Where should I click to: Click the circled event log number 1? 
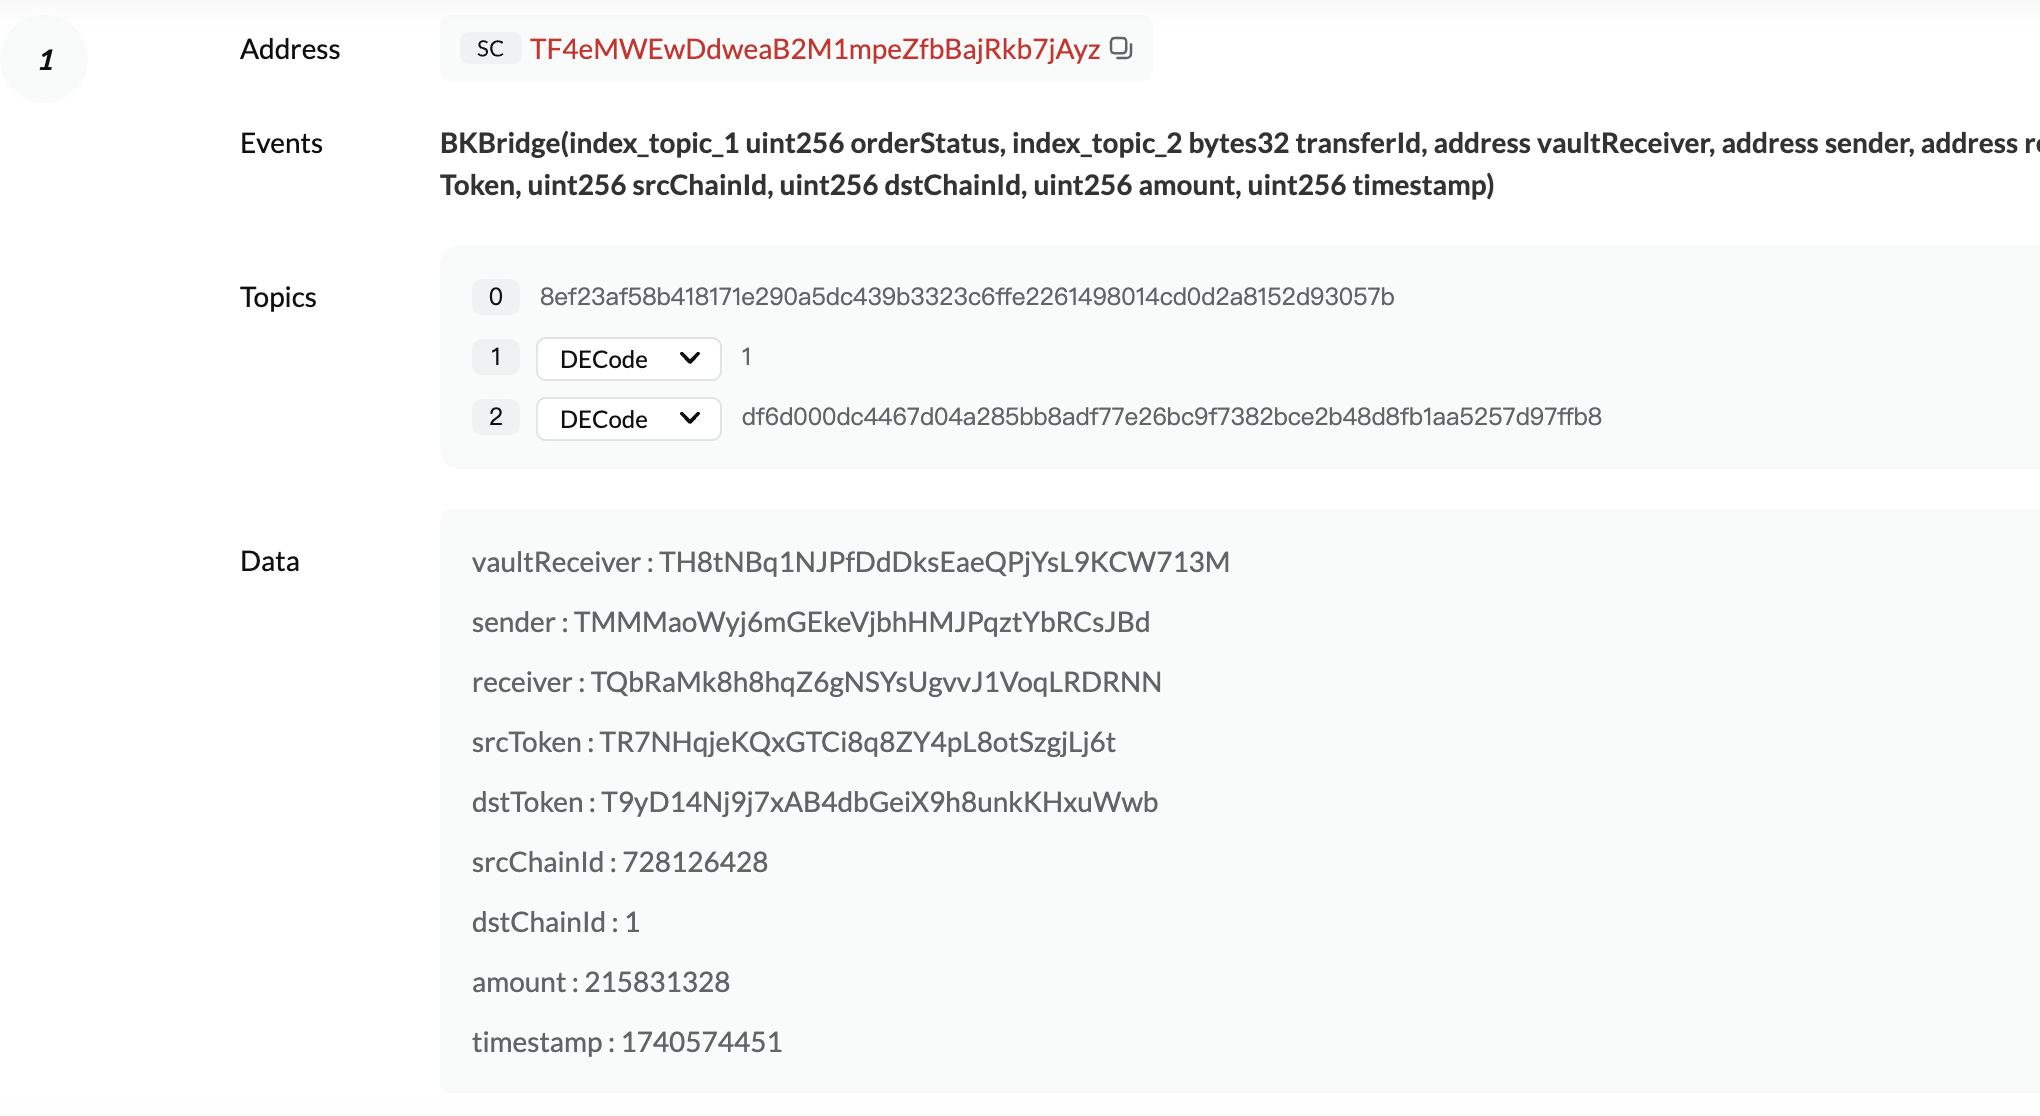click(x=45, y=60)
